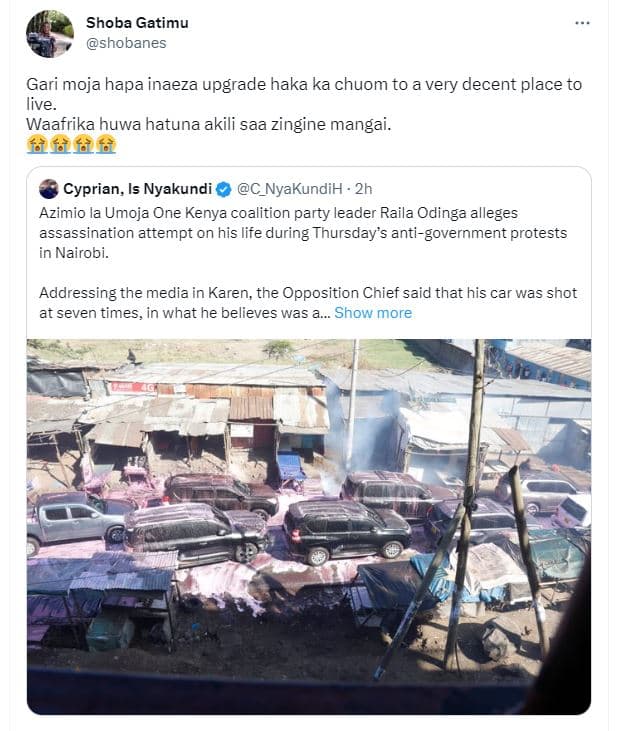
Task: Click Shoba Gatimu's profile picture
Action: point(49,33)
